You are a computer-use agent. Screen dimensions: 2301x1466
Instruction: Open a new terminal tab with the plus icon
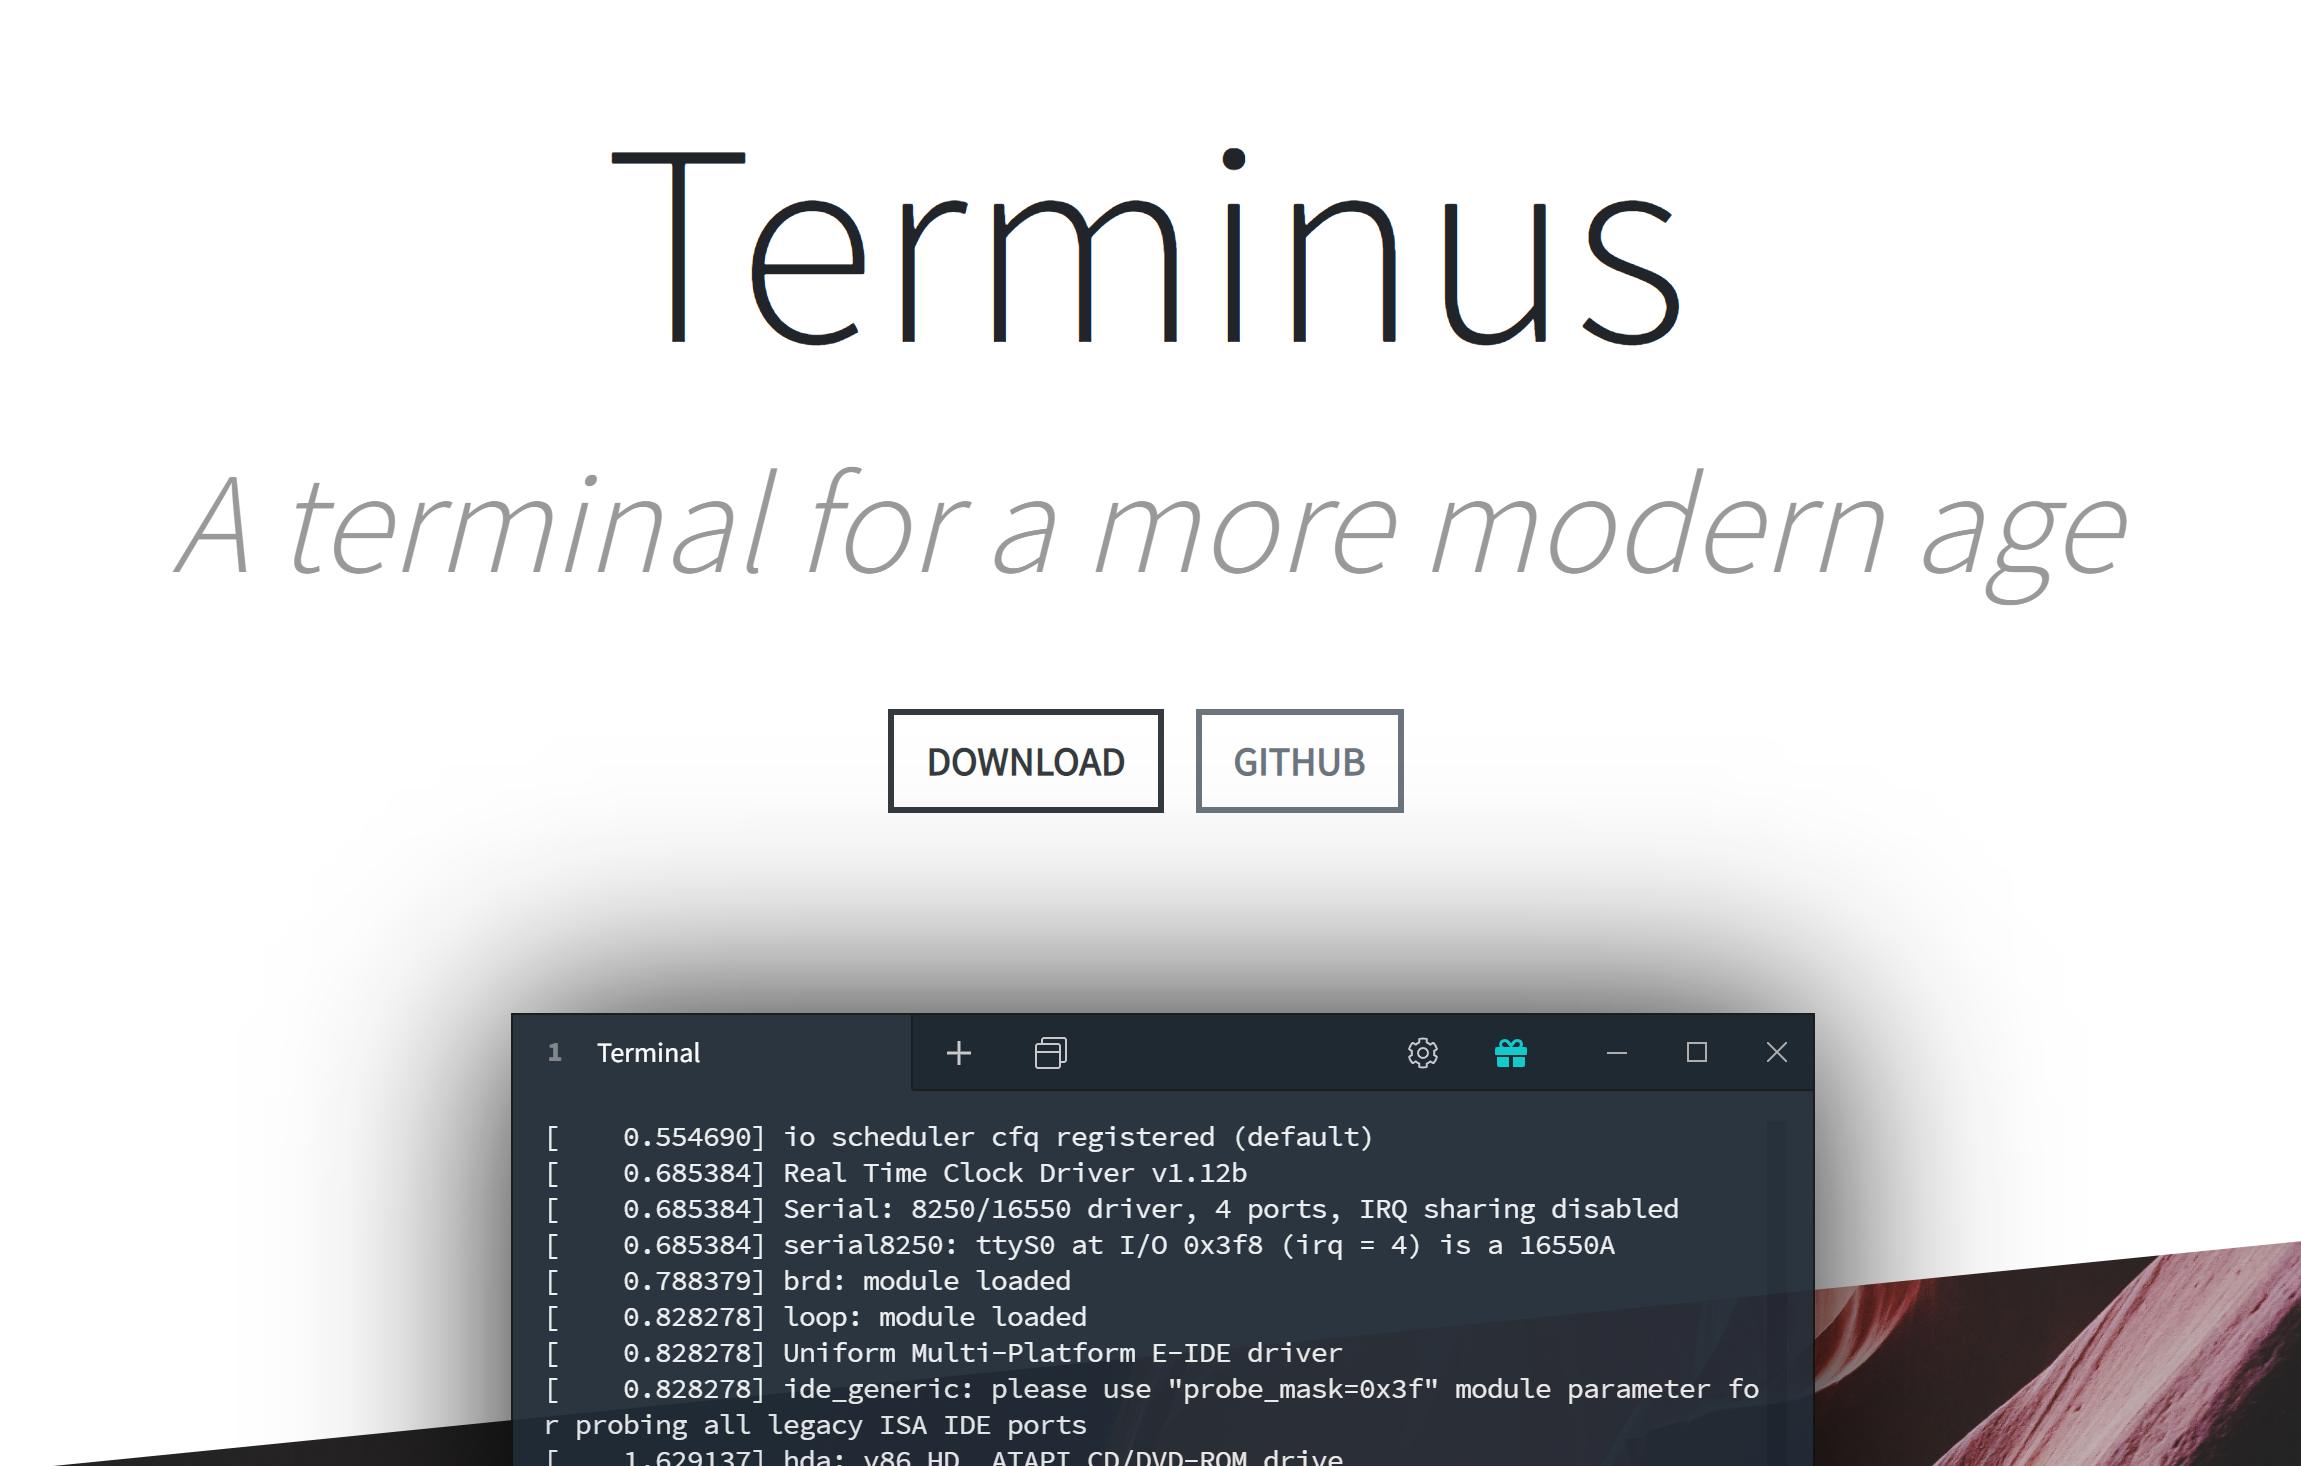point(959,1052)
